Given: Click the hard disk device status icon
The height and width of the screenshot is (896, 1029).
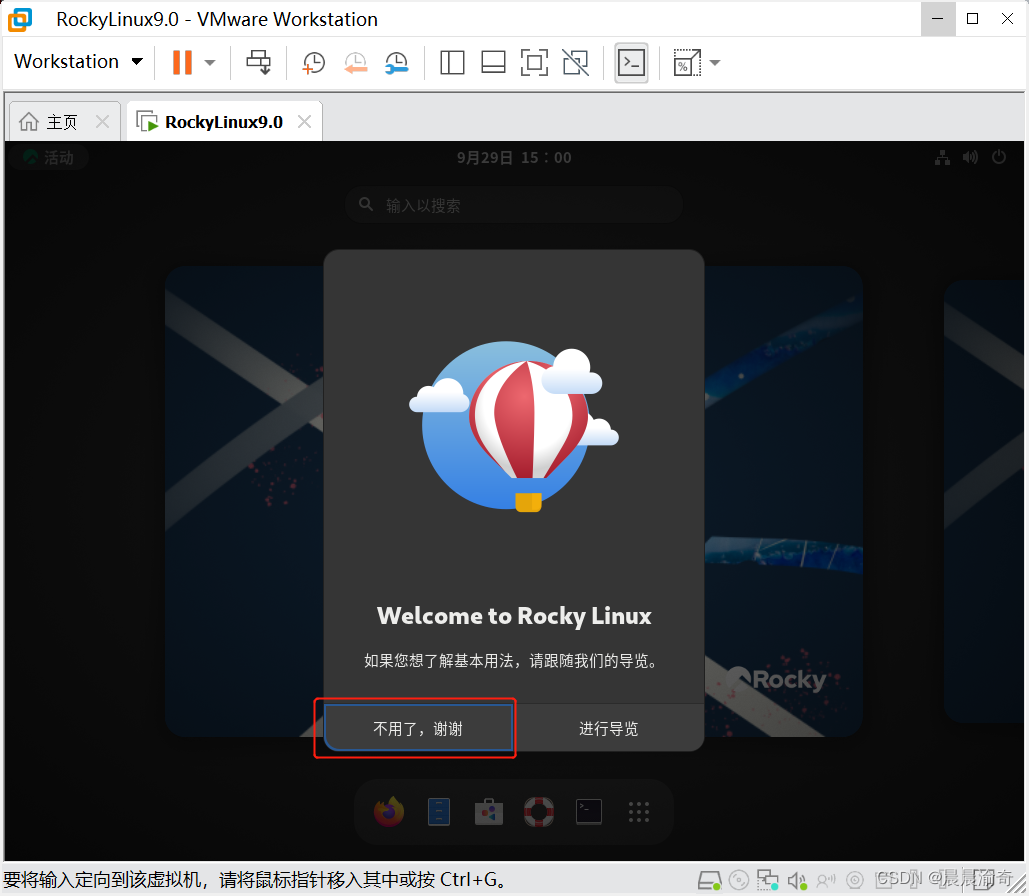Looking at the screenshot, I should (x=709, y=880).
